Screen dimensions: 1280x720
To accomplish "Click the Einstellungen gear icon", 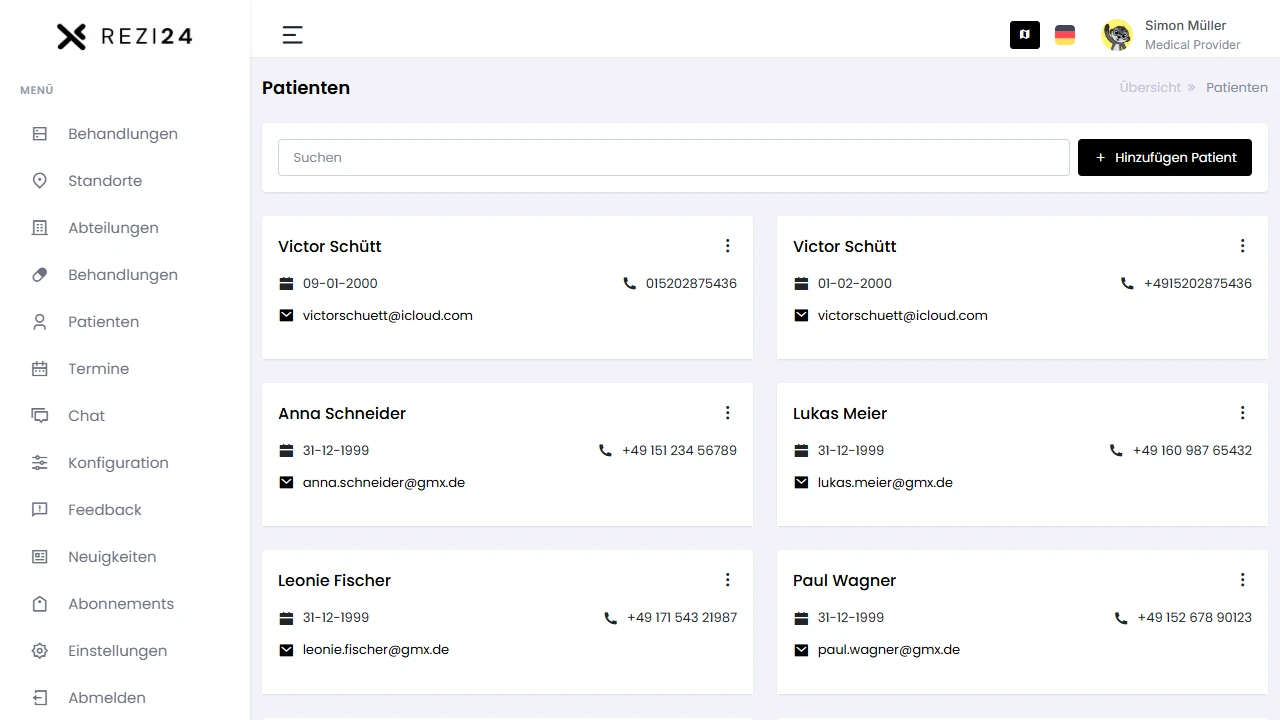I will coord(40,651).
